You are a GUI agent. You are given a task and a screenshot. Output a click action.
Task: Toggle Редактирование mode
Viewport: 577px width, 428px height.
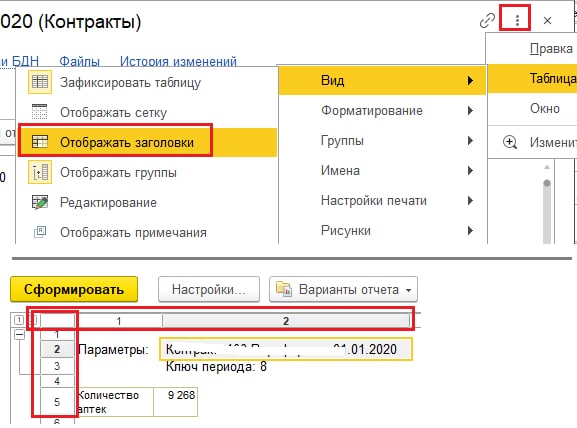(147, 202)
